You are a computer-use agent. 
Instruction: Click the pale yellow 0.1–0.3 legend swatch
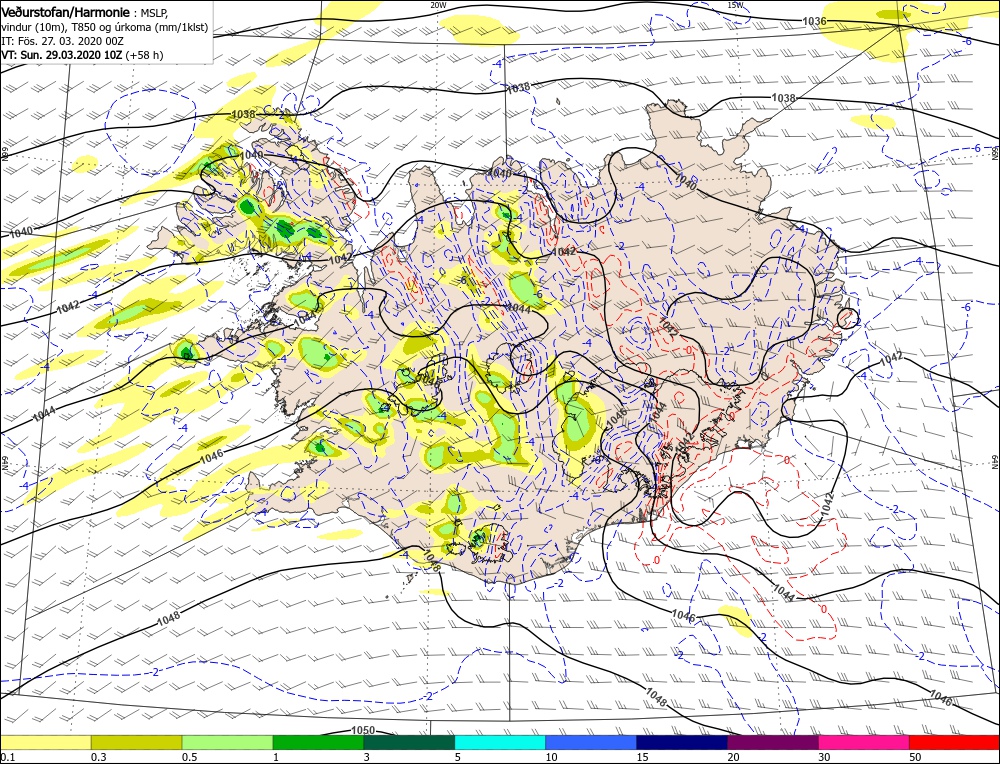[x=45, y=742]
